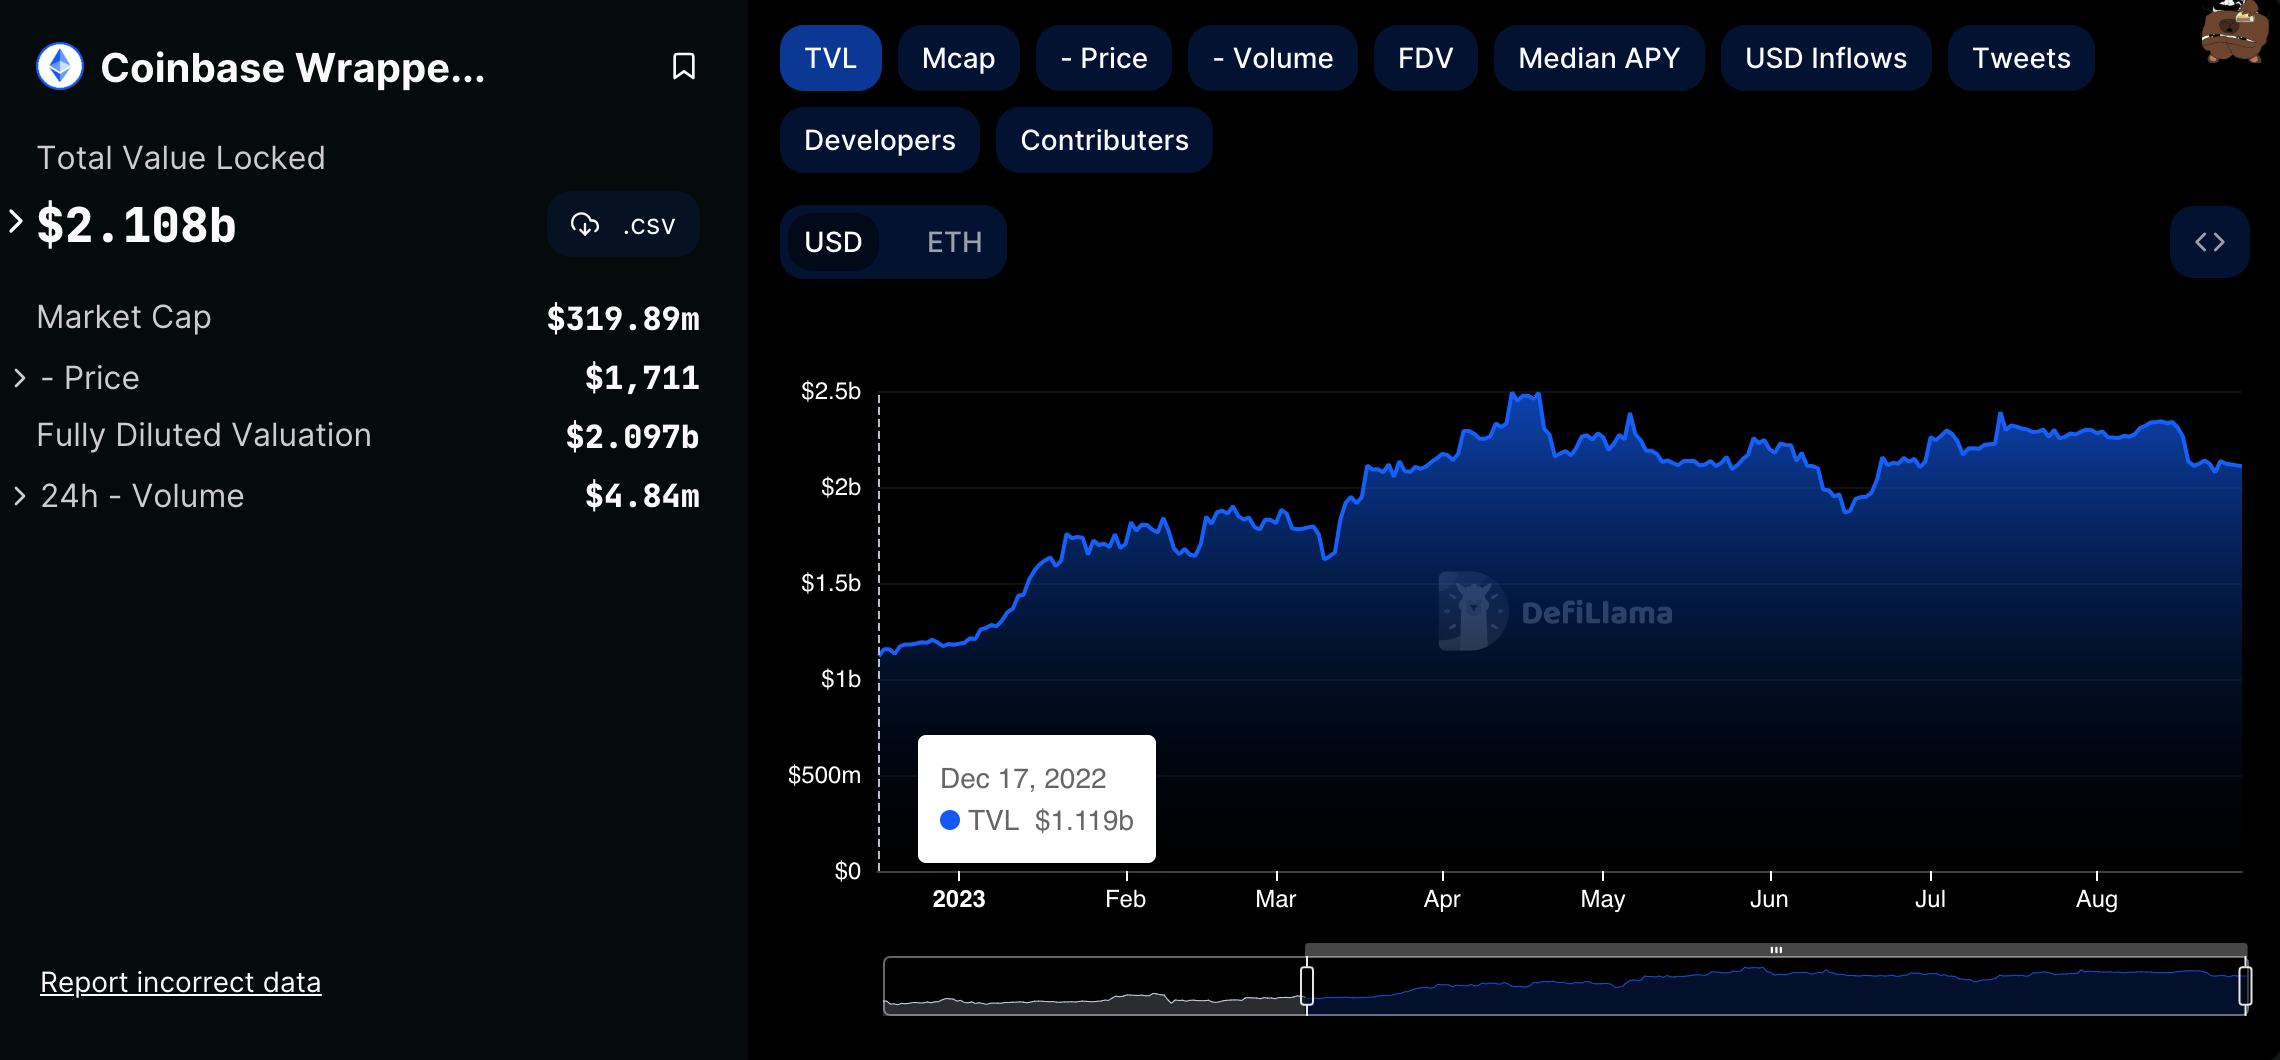Click the Aug label on the chart axis

pos(2097,899)
